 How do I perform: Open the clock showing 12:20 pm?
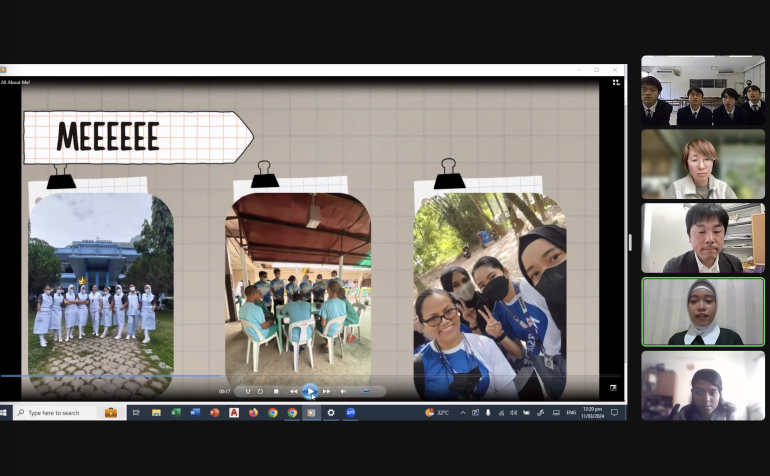[x=592, y=413]
